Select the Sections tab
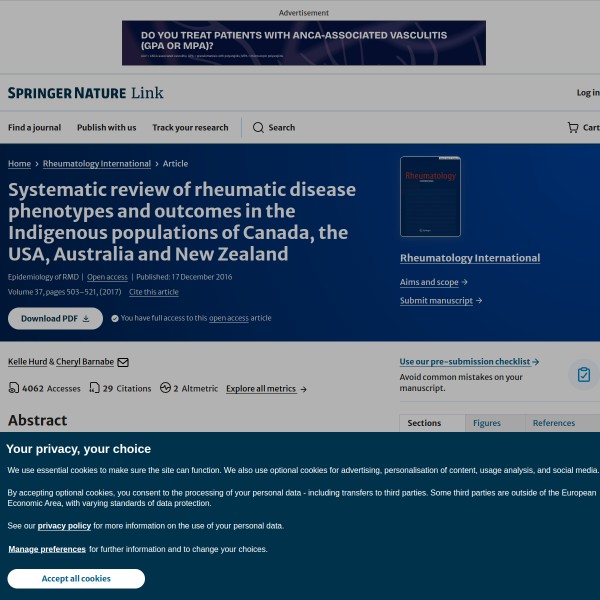Screen dimensions: 600x600 click(424, 423)
